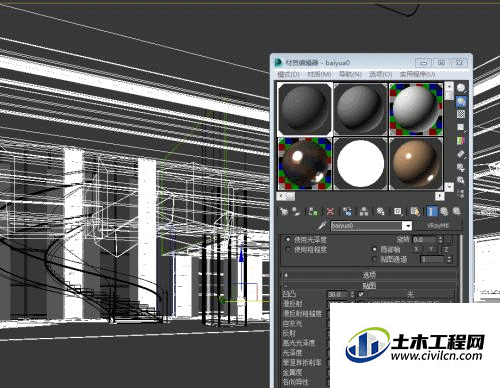Click the 凹凸 map slot button labeled 无
The image size is (500, 388).
(410, 294)
